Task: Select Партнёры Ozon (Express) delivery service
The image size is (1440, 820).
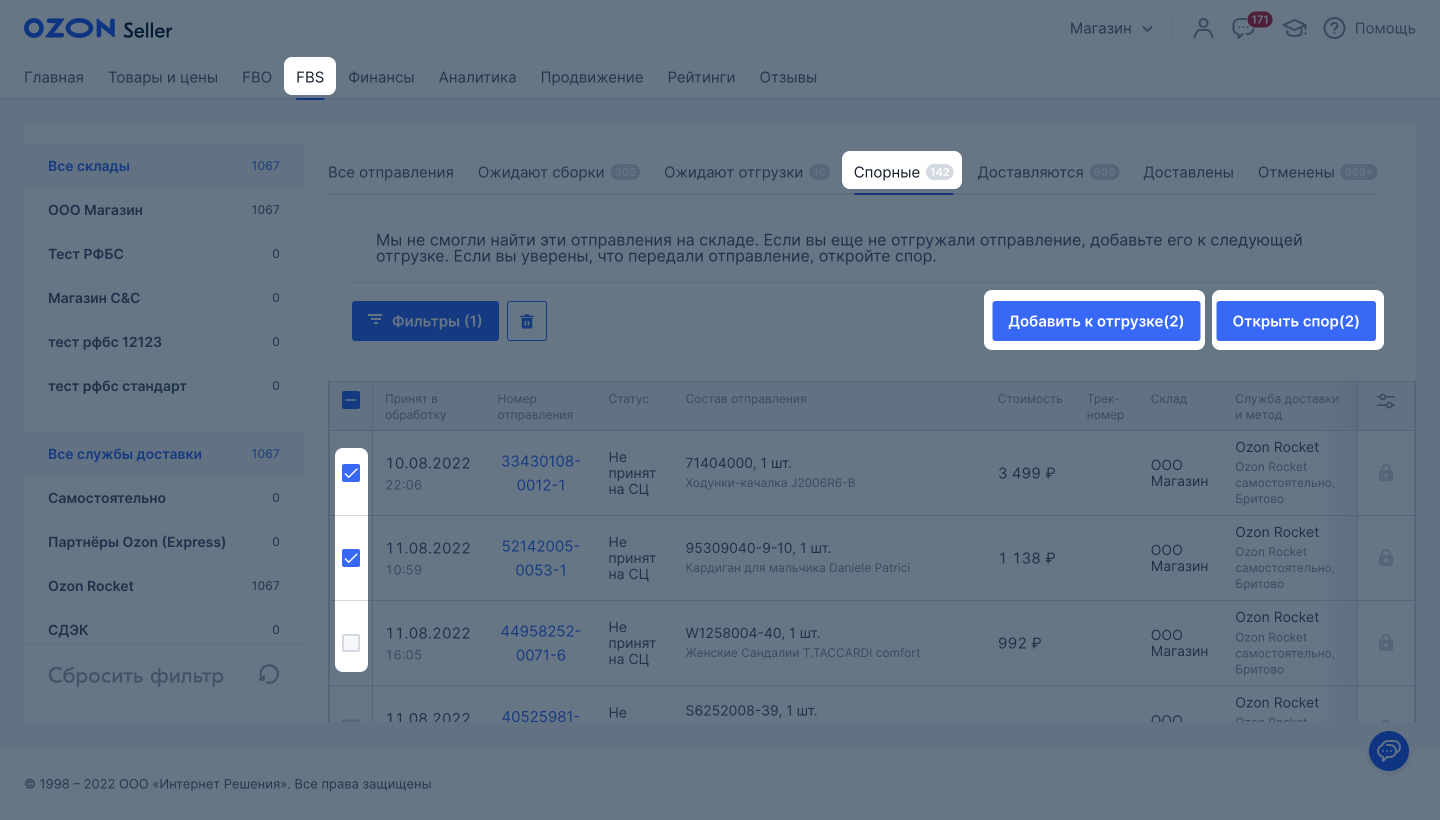Action: [164, 542]
